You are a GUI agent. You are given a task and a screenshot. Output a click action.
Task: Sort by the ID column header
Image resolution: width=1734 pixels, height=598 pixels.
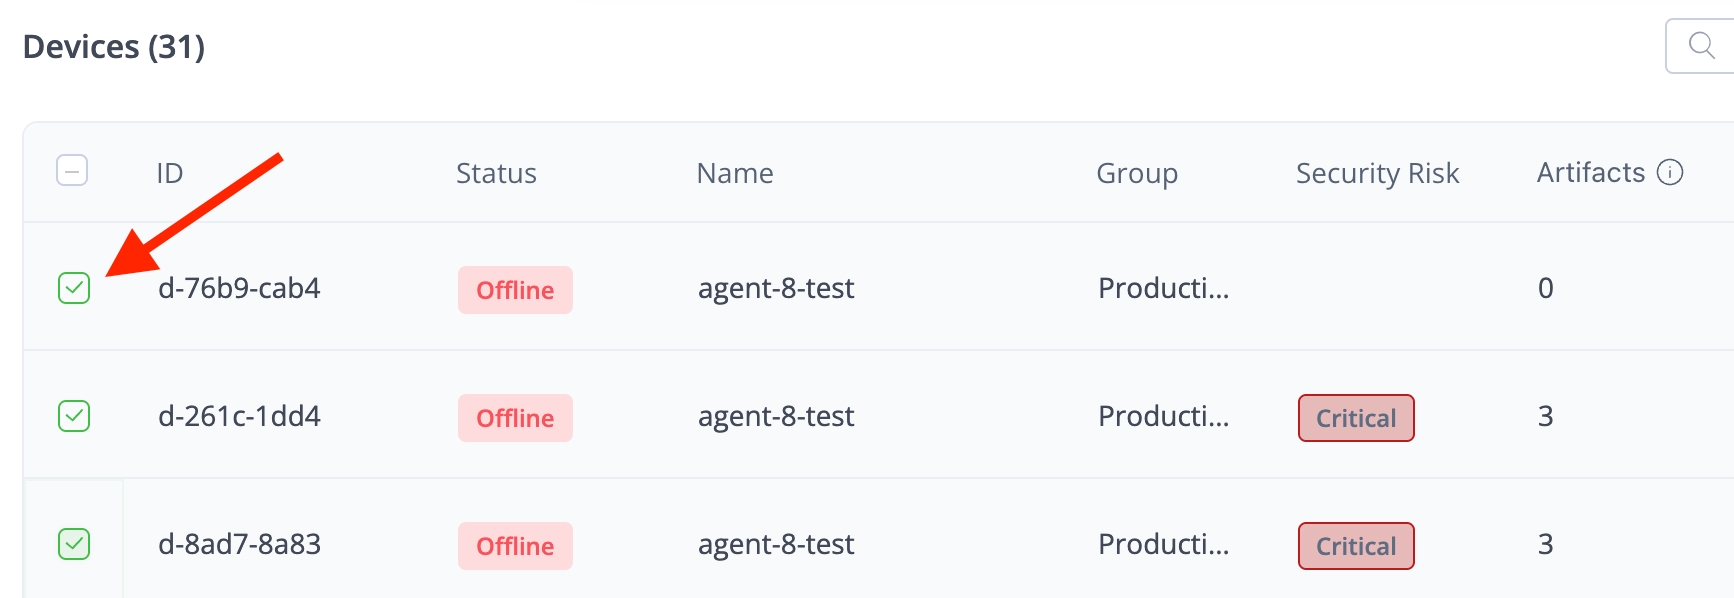[170, 173]
